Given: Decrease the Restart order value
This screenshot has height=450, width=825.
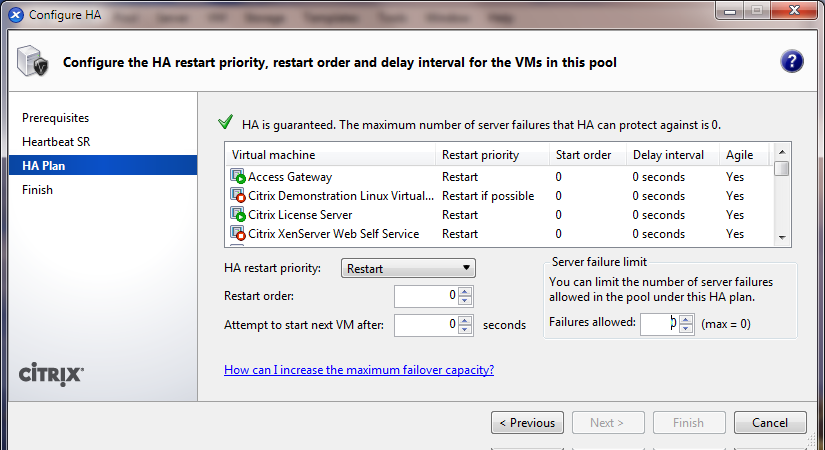Looking at the screenshot, I should tap(465, 301).
